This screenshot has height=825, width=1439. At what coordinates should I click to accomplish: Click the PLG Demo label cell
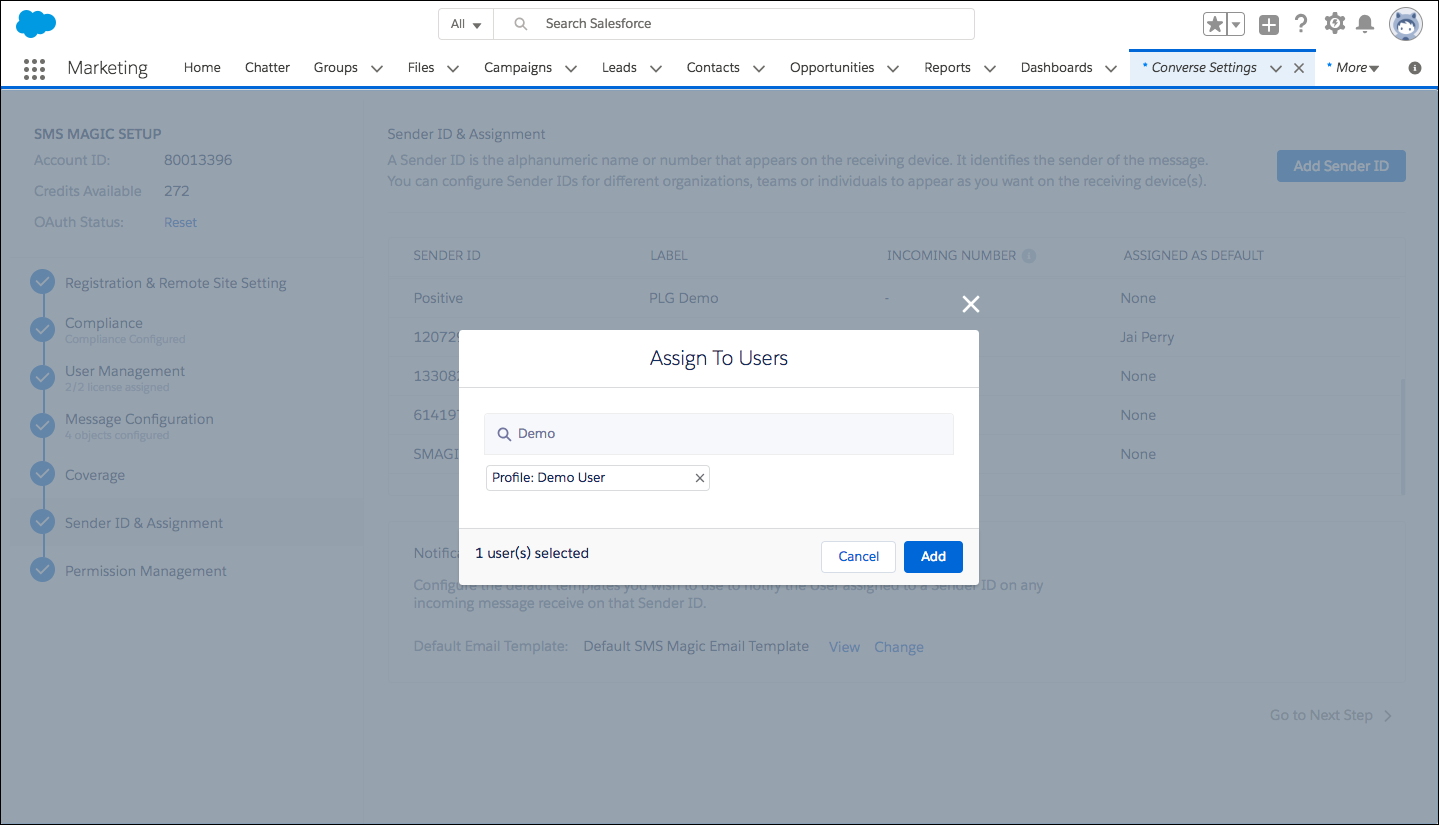[684, 298]
